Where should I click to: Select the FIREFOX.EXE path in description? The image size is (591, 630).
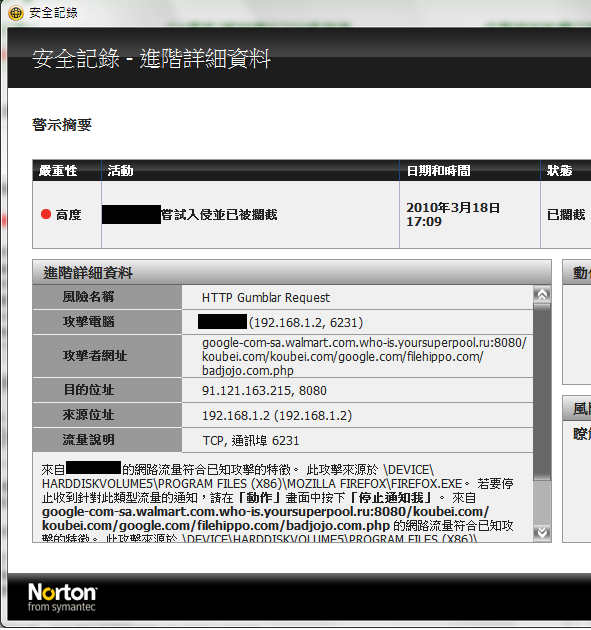(x=253, y=477)
